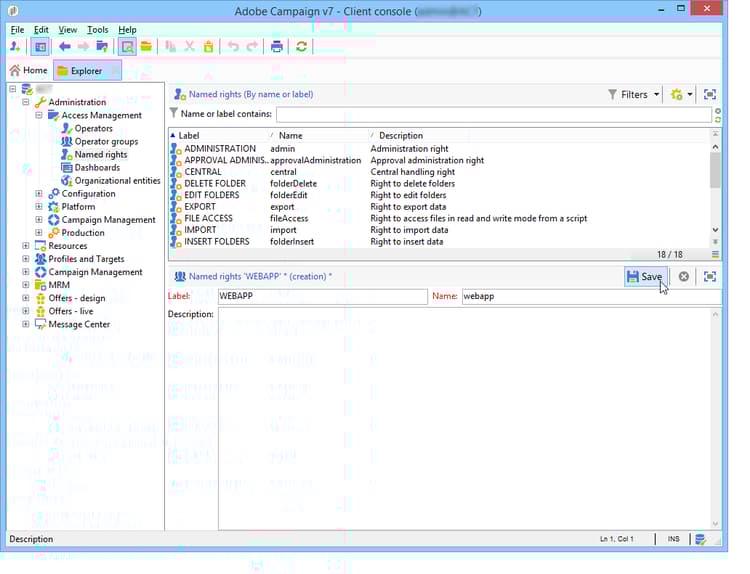Click the yellow open folder toolbar icon

146,46
